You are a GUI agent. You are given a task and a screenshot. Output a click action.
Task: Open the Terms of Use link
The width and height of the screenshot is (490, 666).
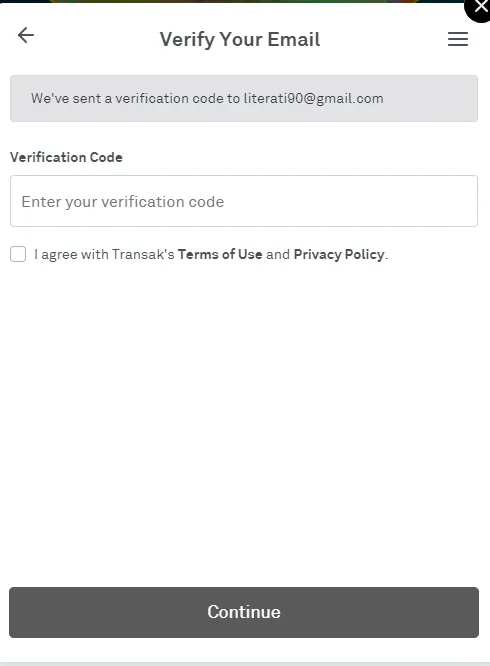[220, 254]
